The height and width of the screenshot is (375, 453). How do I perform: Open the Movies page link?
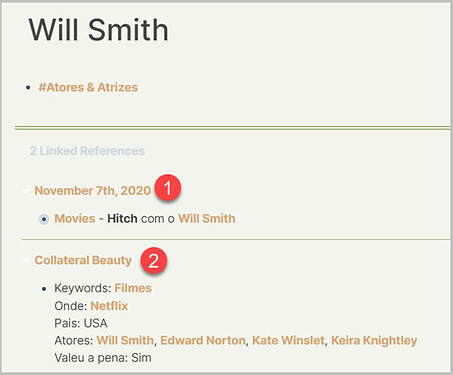coord(75,219)
